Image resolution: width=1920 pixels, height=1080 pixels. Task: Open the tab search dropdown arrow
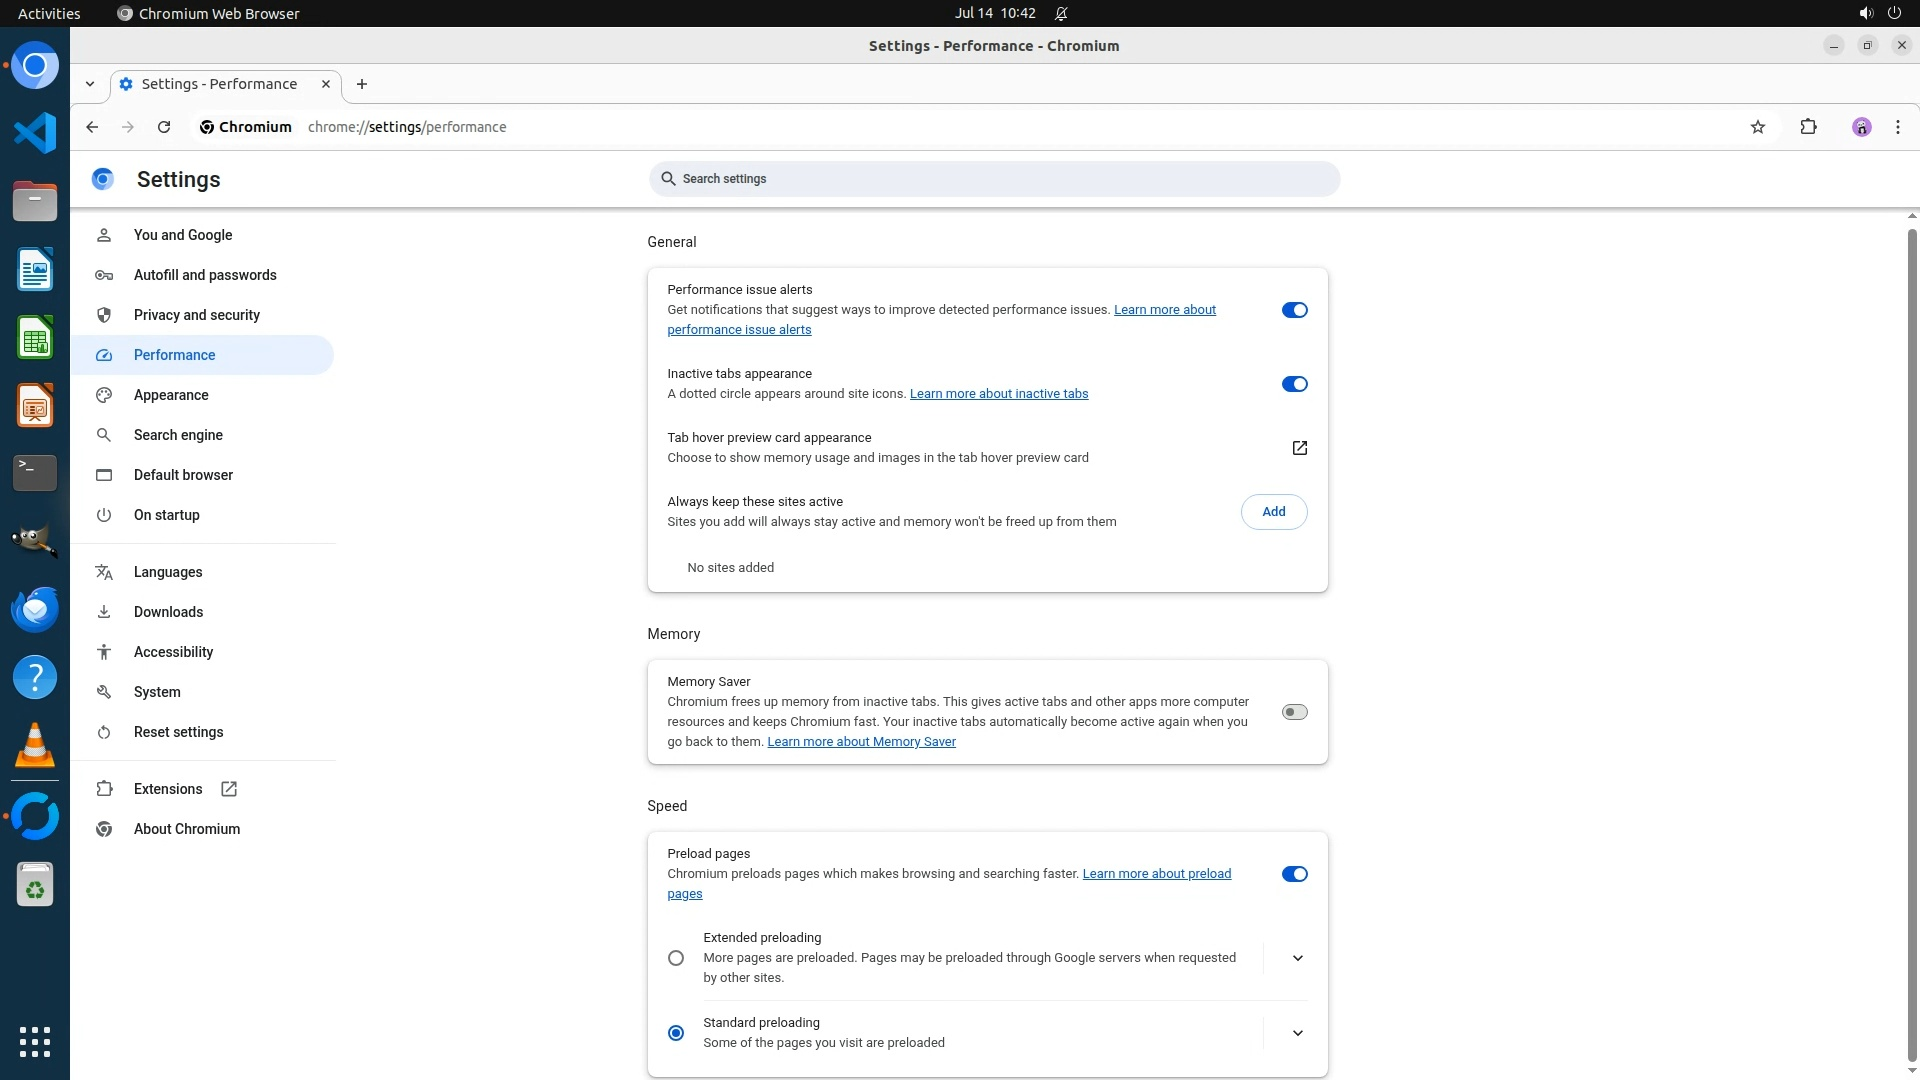pyautogui.click(x=90, y=84)
